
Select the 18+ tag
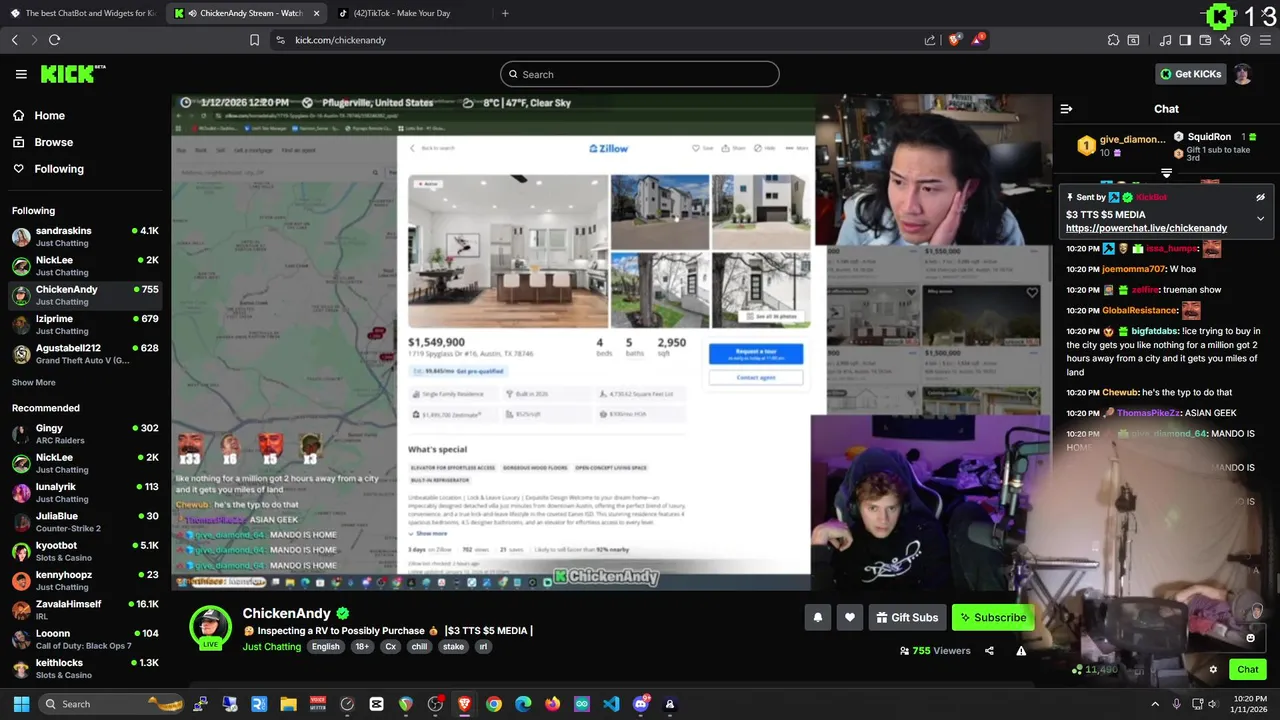[x=362, y=647]
